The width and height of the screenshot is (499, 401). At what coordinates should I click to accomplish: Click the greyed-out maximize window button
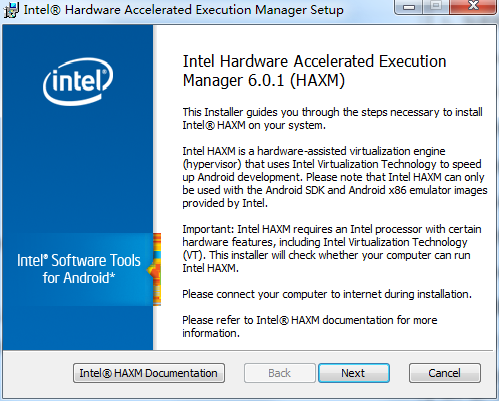[x=436, y=7]
